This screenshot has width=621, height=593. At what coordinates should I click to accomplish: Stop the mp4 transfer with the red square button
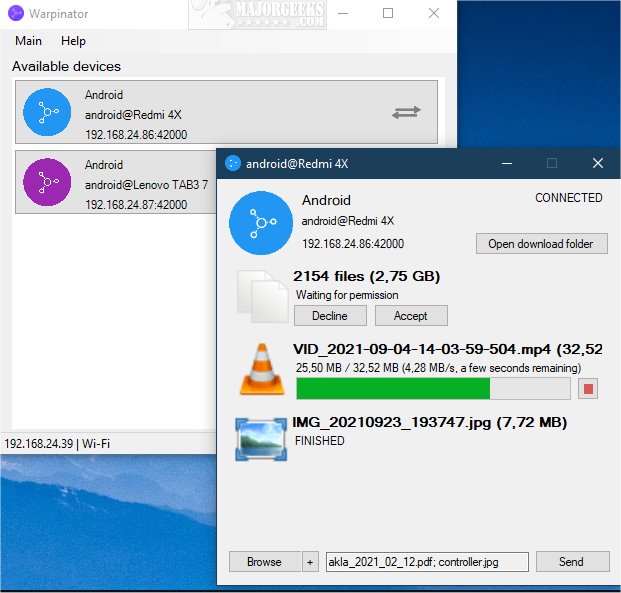588,389
